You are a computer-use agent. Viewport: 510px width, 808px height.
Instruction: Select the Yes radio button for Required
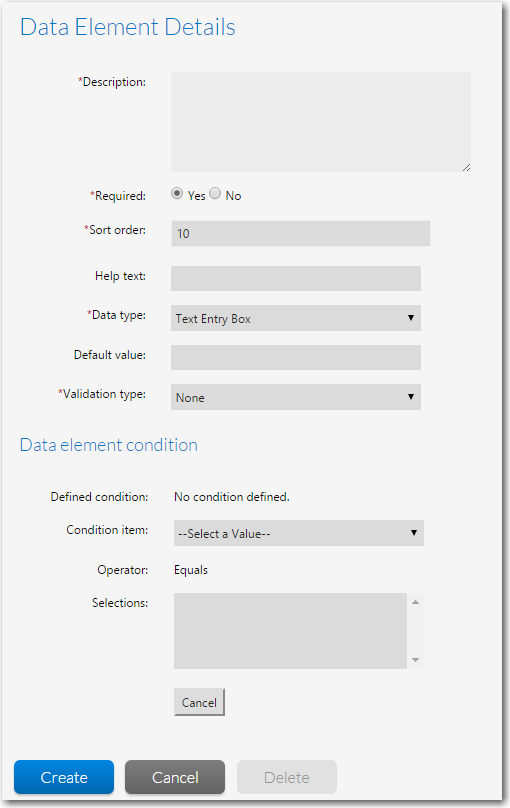click(177, 194)
